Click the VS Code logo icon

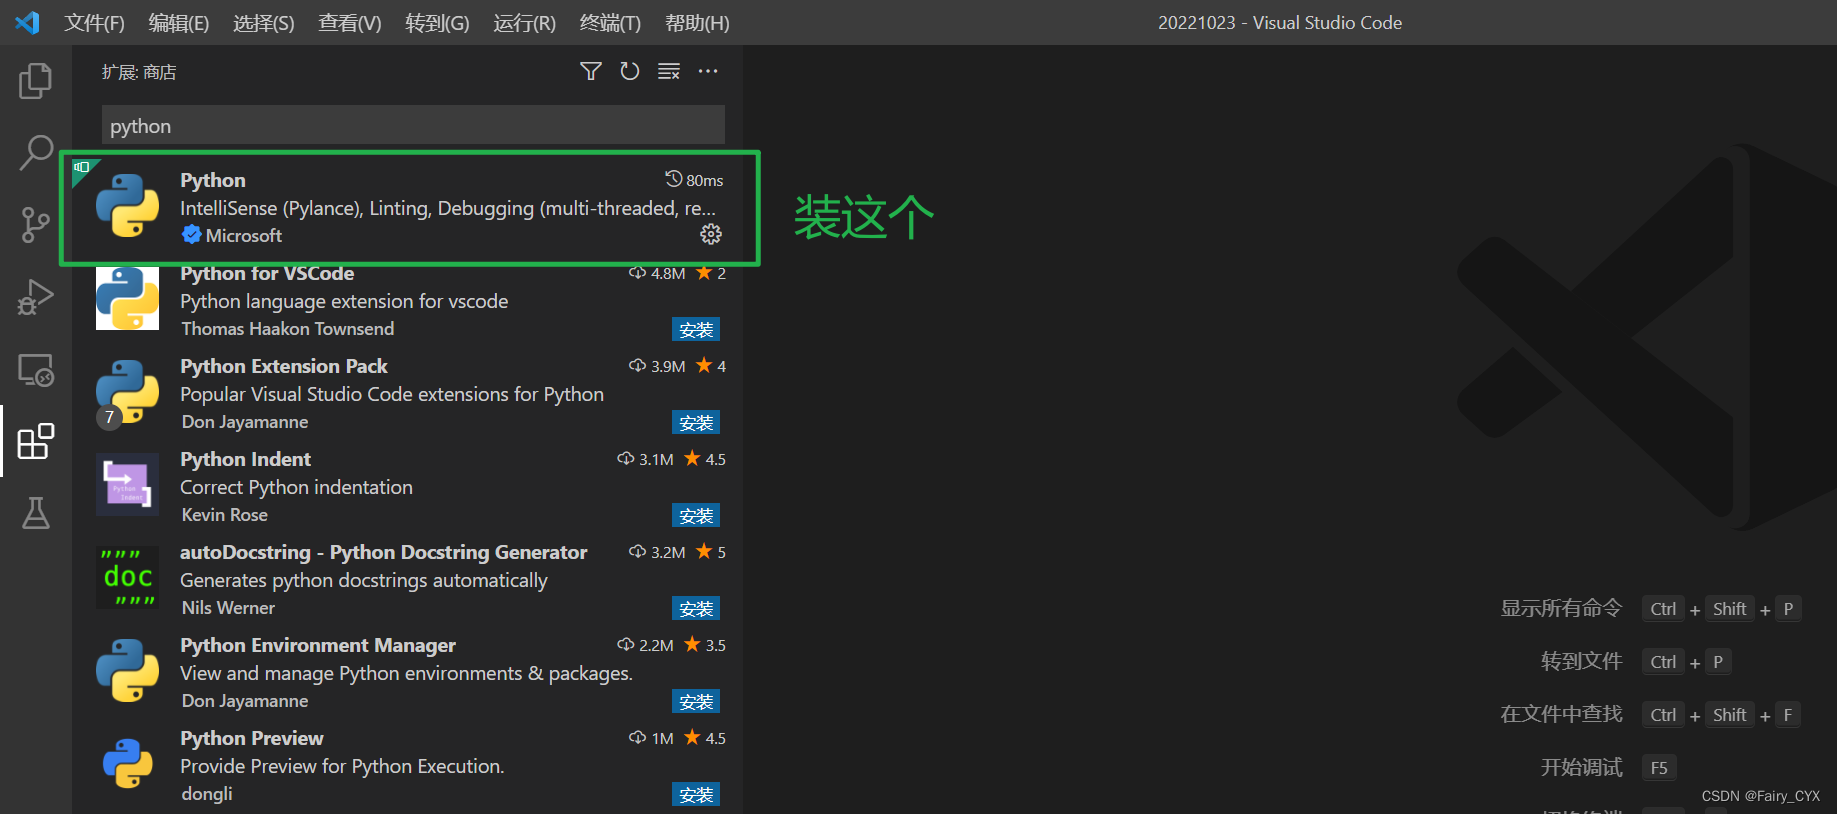point(27,22)
